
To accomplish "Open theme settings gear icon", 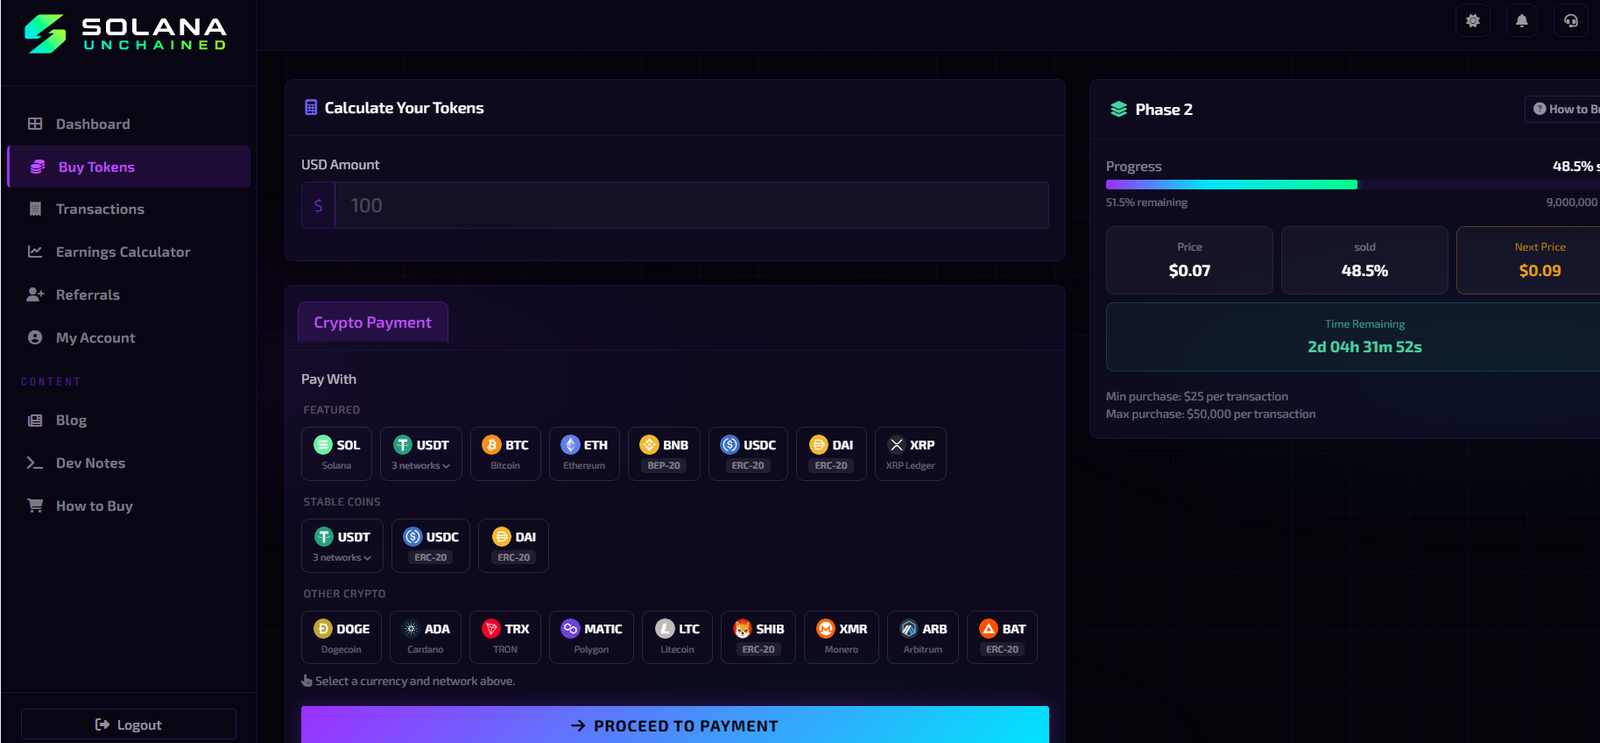I will pos(1473,20).
